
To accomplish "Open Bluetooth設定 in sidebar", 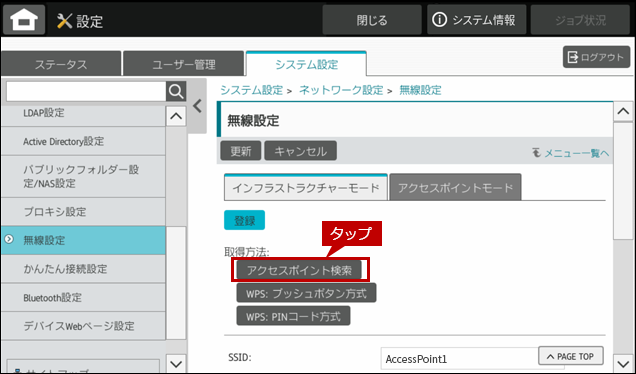I will [x=83, y=297].
